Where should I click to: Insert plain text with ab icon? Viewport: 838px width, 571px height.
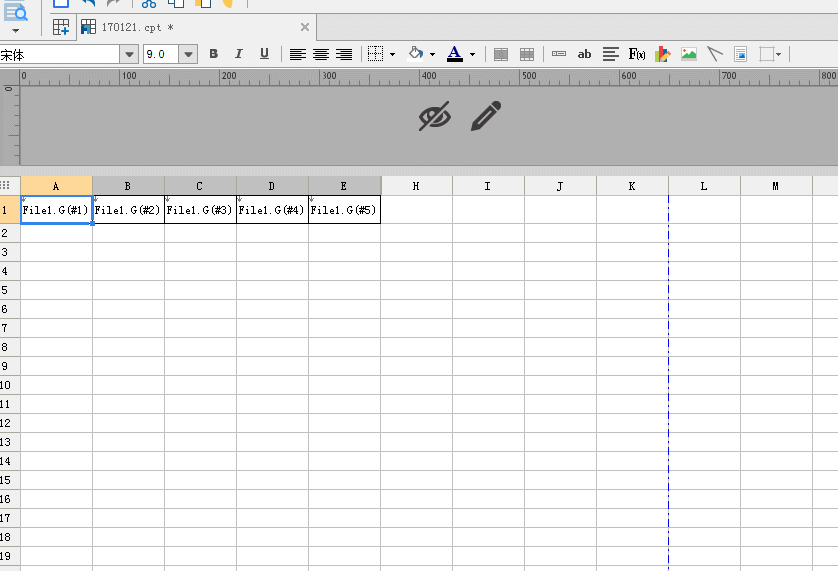pos(585,54)
